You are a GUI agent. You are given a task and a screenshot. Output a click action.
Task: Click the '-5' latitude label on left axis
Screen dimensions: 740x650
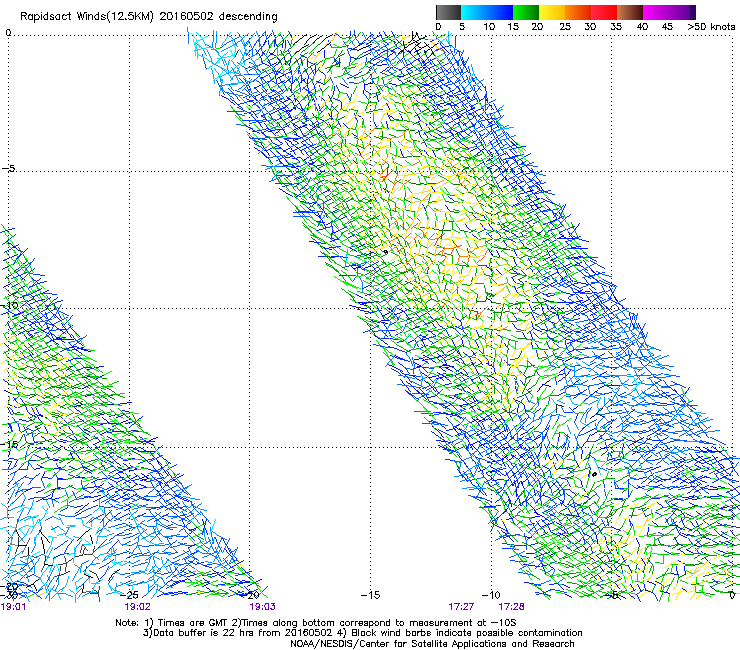pos(9,168)
